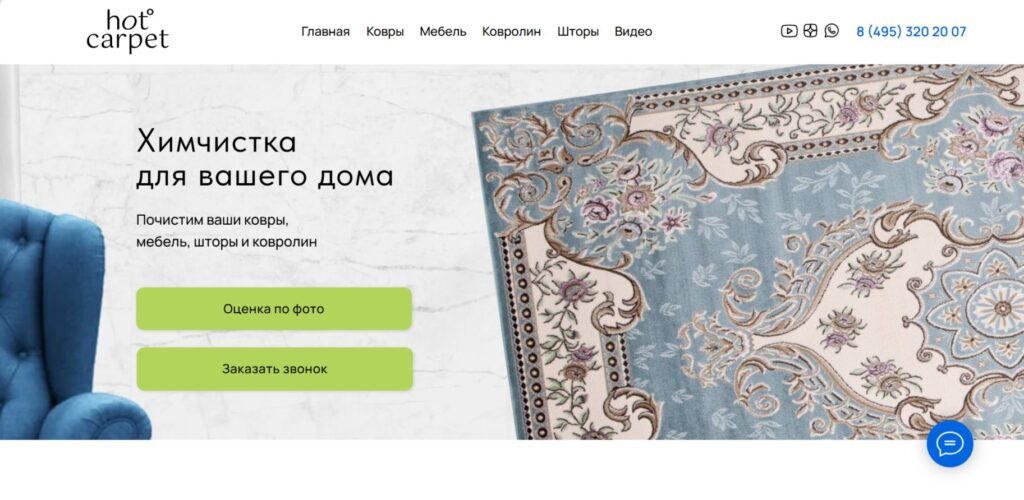This screenshot has height=500, width=1024.
Task: Open the Мебель menu section
Action: click(443, 31)
